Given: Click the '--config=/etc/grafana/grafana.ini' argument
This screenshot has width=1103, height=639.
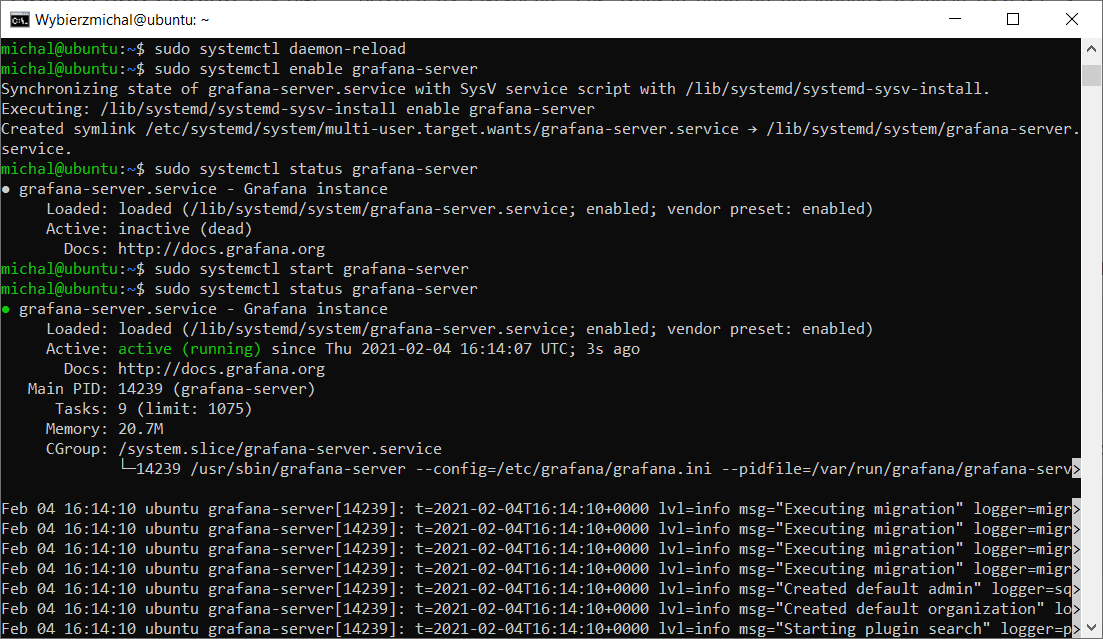Looking at the screenshot, I should (563, 469).
